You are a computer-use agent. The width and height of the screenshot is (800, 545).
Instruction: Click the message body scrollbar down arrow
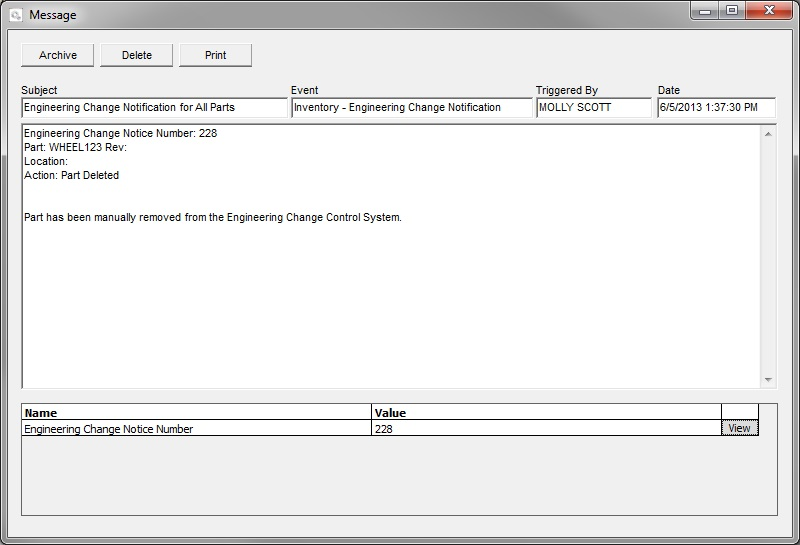pyautogui.click(x=768, y=380)
